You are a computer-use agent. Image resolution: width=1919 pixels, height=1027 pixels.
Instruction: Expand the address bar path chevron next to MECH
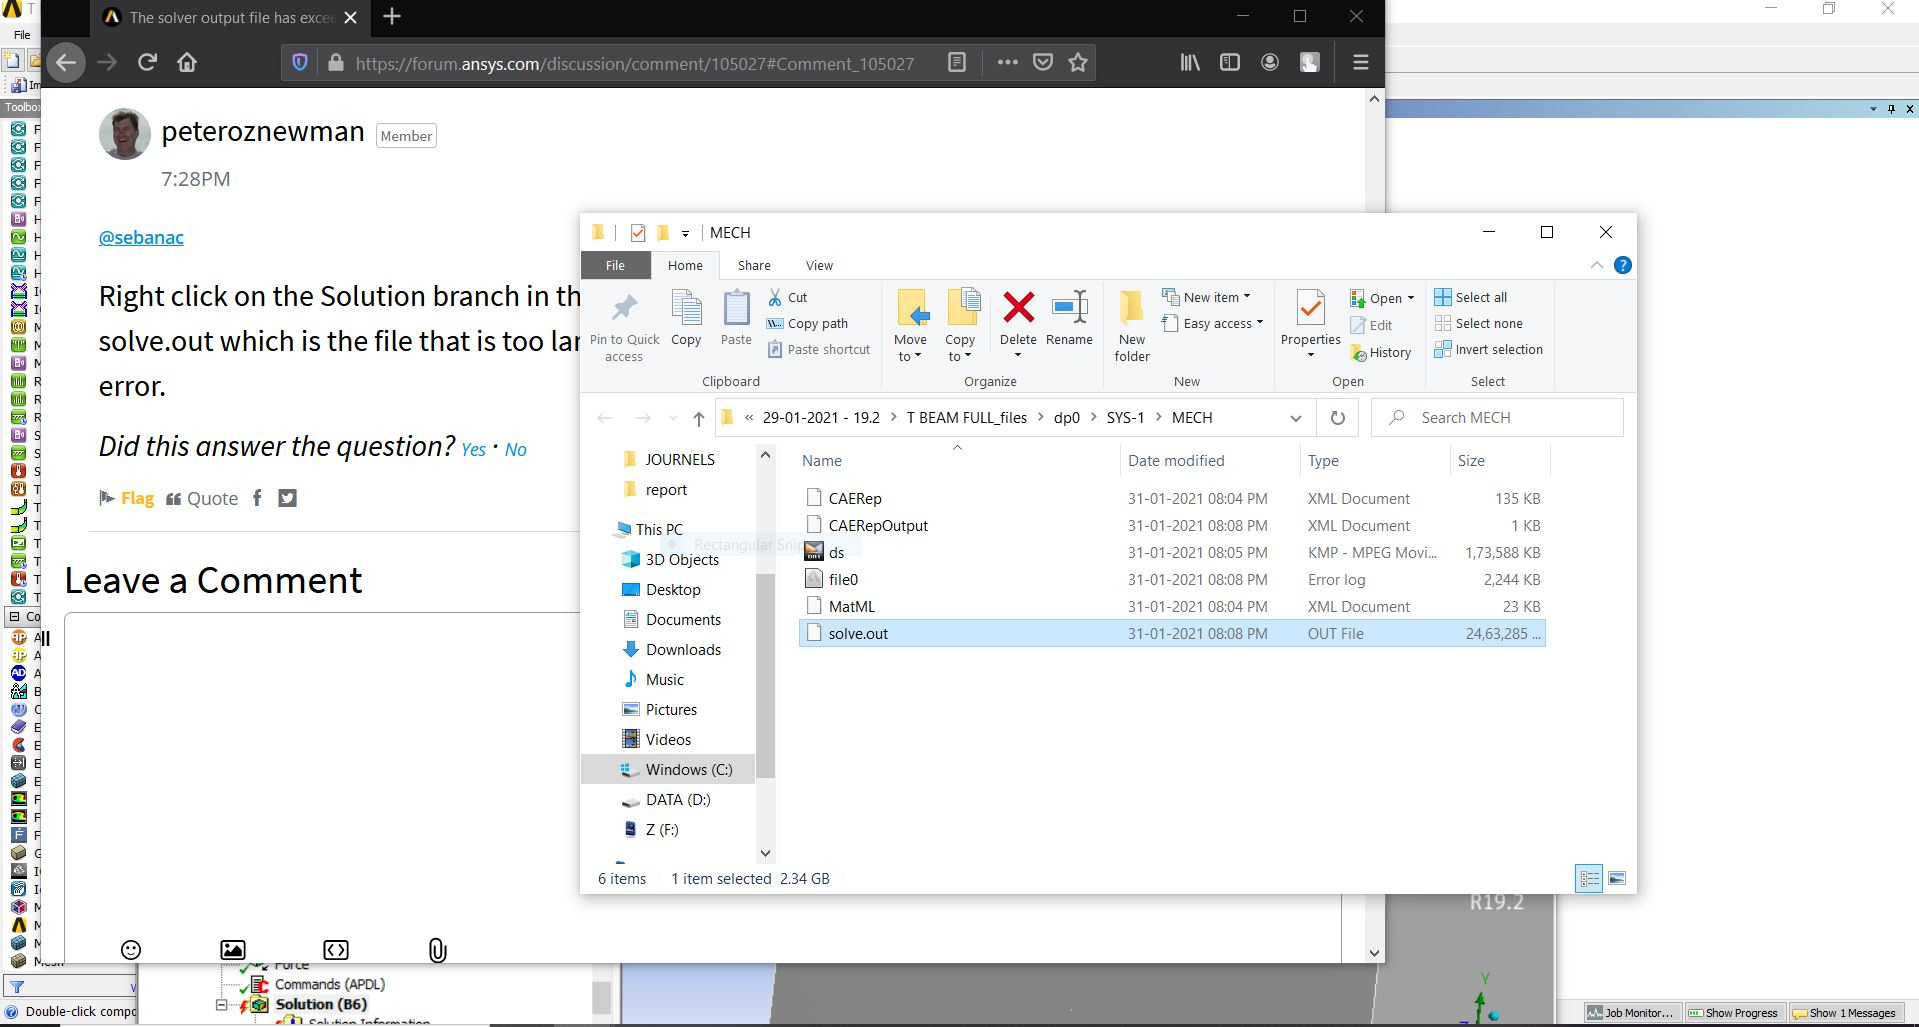pos(1296,418)
